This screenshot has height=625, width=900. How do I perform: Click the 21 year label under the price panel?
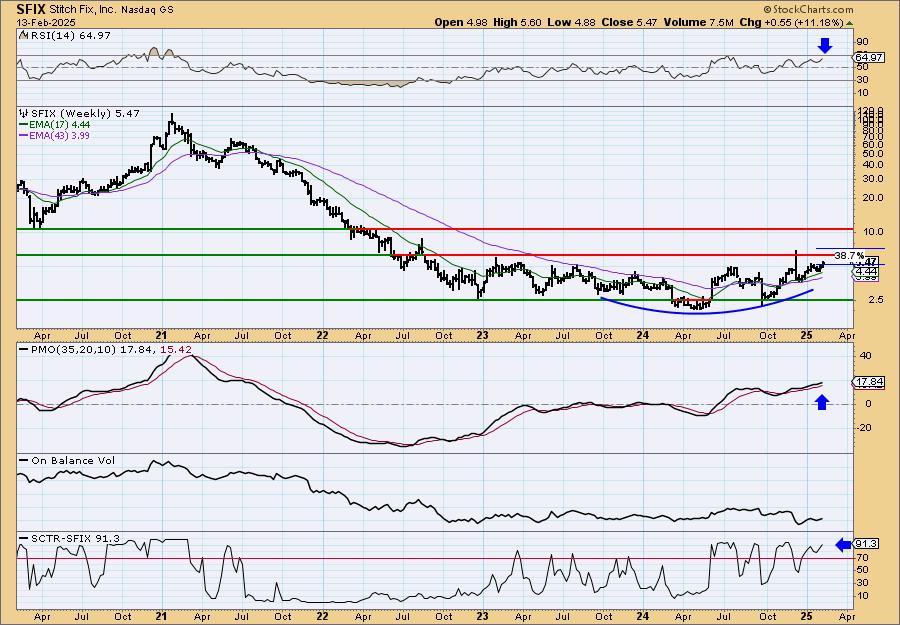tap(161, 335)
